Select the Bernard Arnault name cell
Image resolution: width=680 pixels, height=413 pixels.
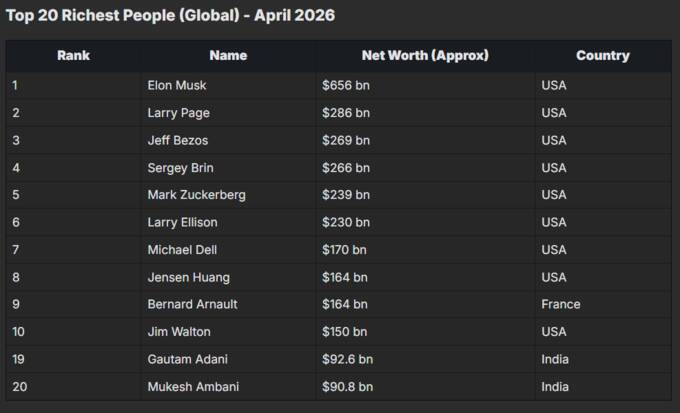tap(229, 305)
